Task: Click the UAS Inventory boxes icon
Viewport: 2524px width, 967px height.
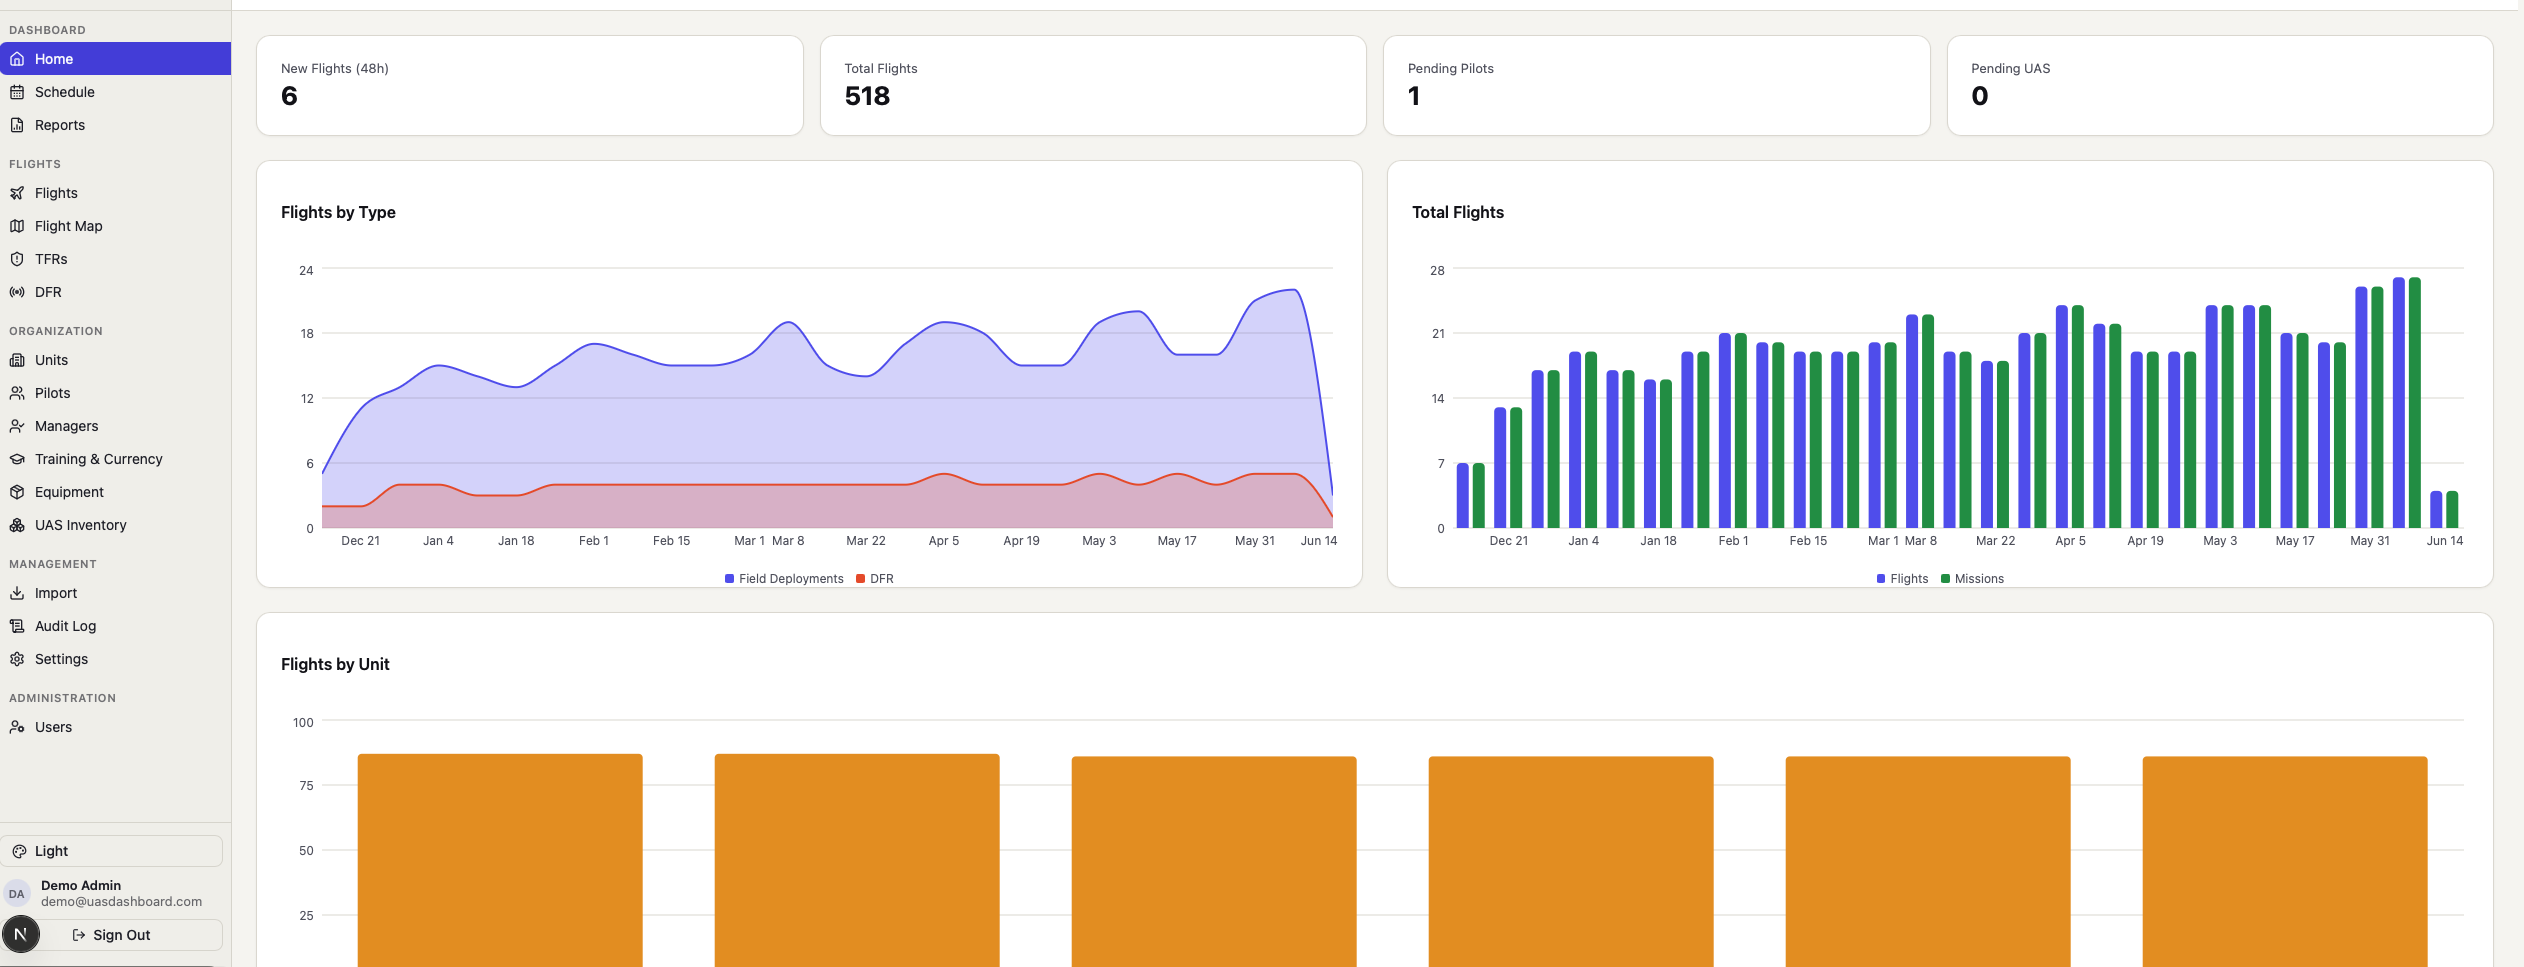Action: click(17, 525)
